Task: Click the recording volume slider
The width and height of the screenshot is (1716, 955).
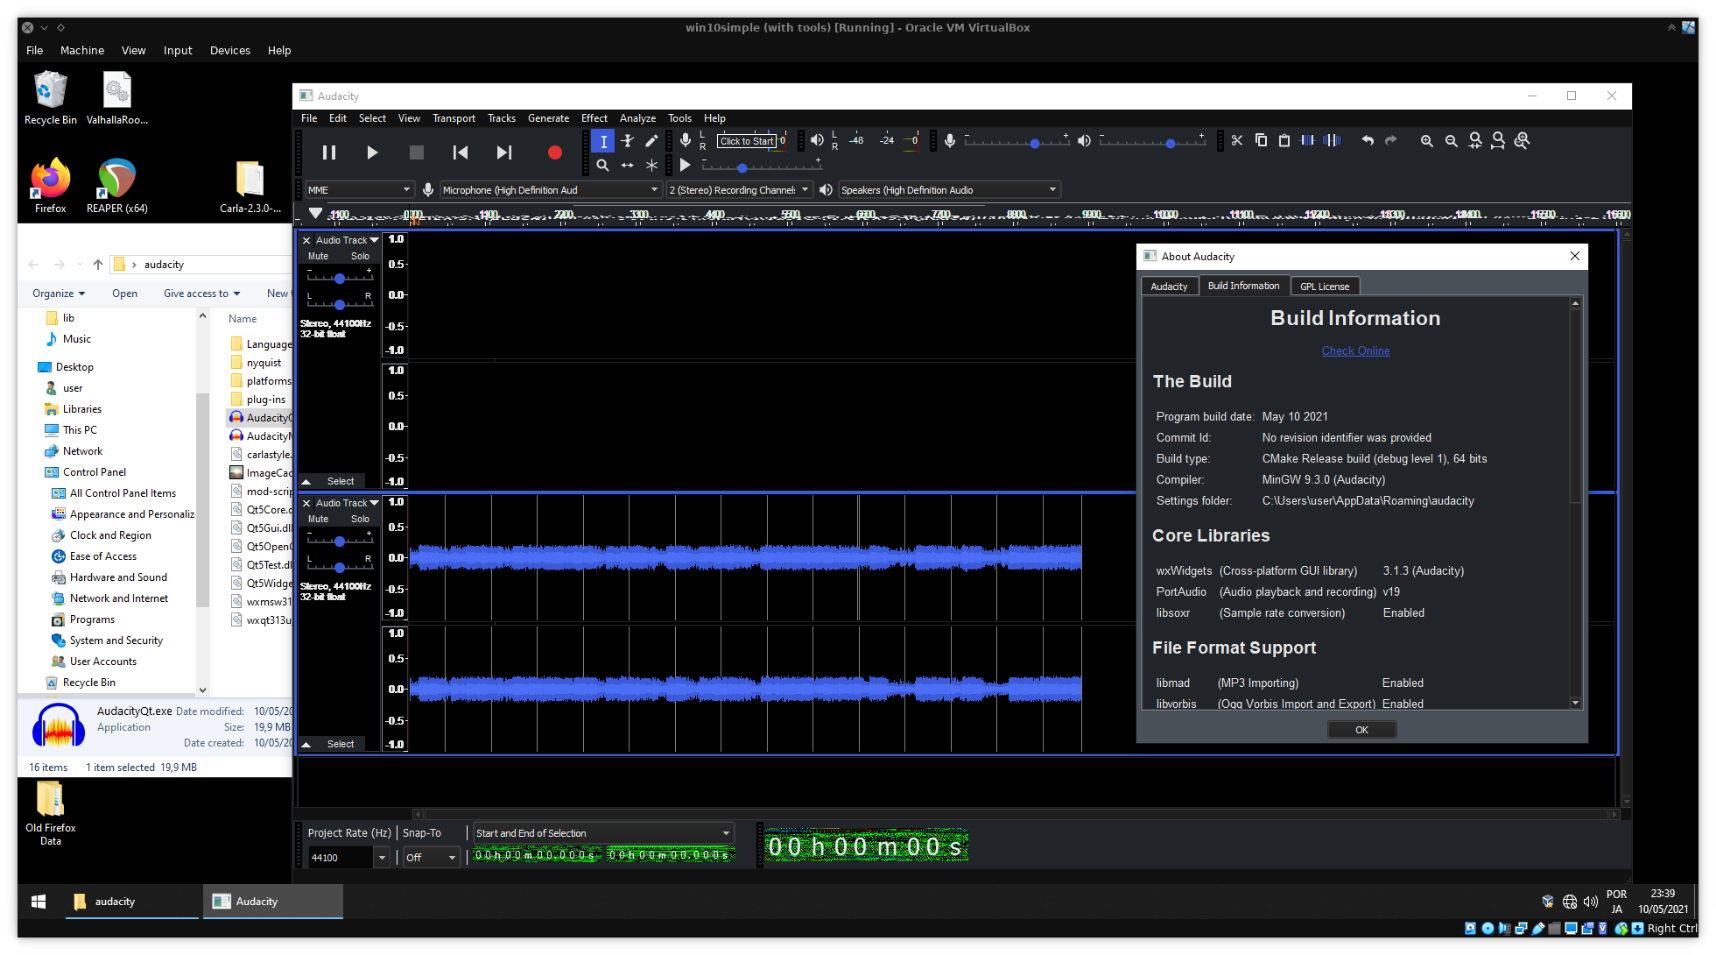Action: [x=1016, y=141]
